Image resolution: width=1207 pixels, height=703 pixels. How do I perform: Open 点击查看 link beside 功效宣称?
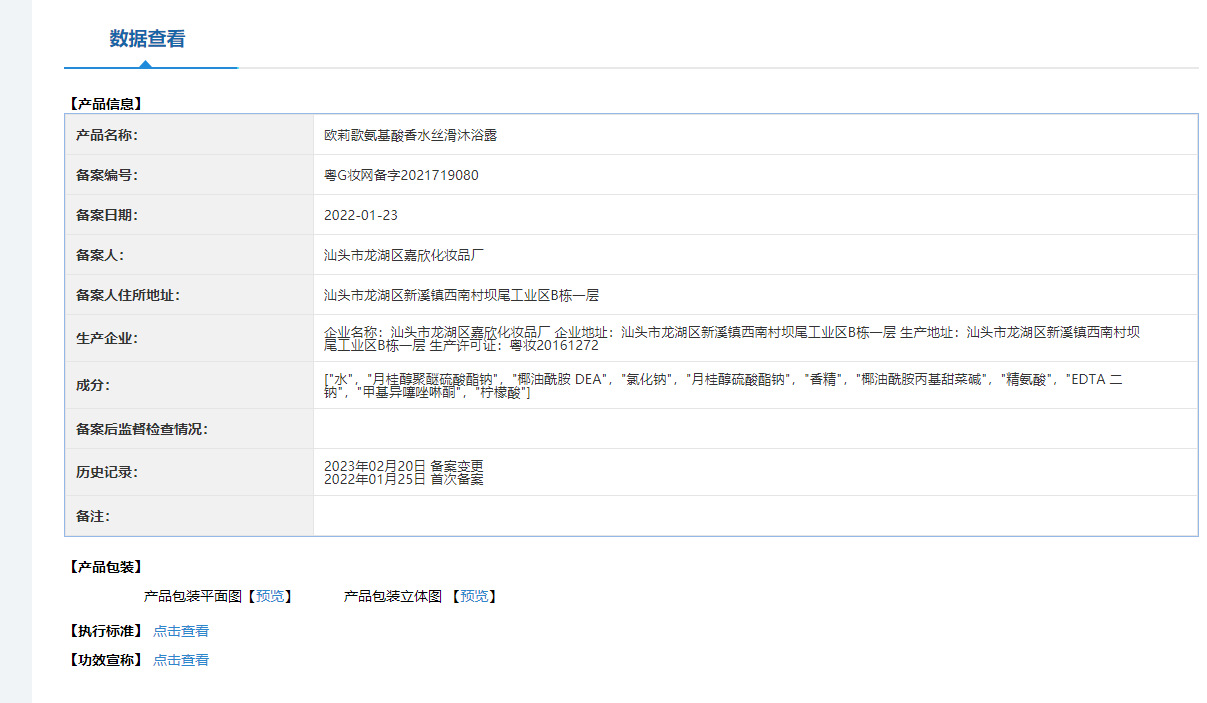(181, 660)
